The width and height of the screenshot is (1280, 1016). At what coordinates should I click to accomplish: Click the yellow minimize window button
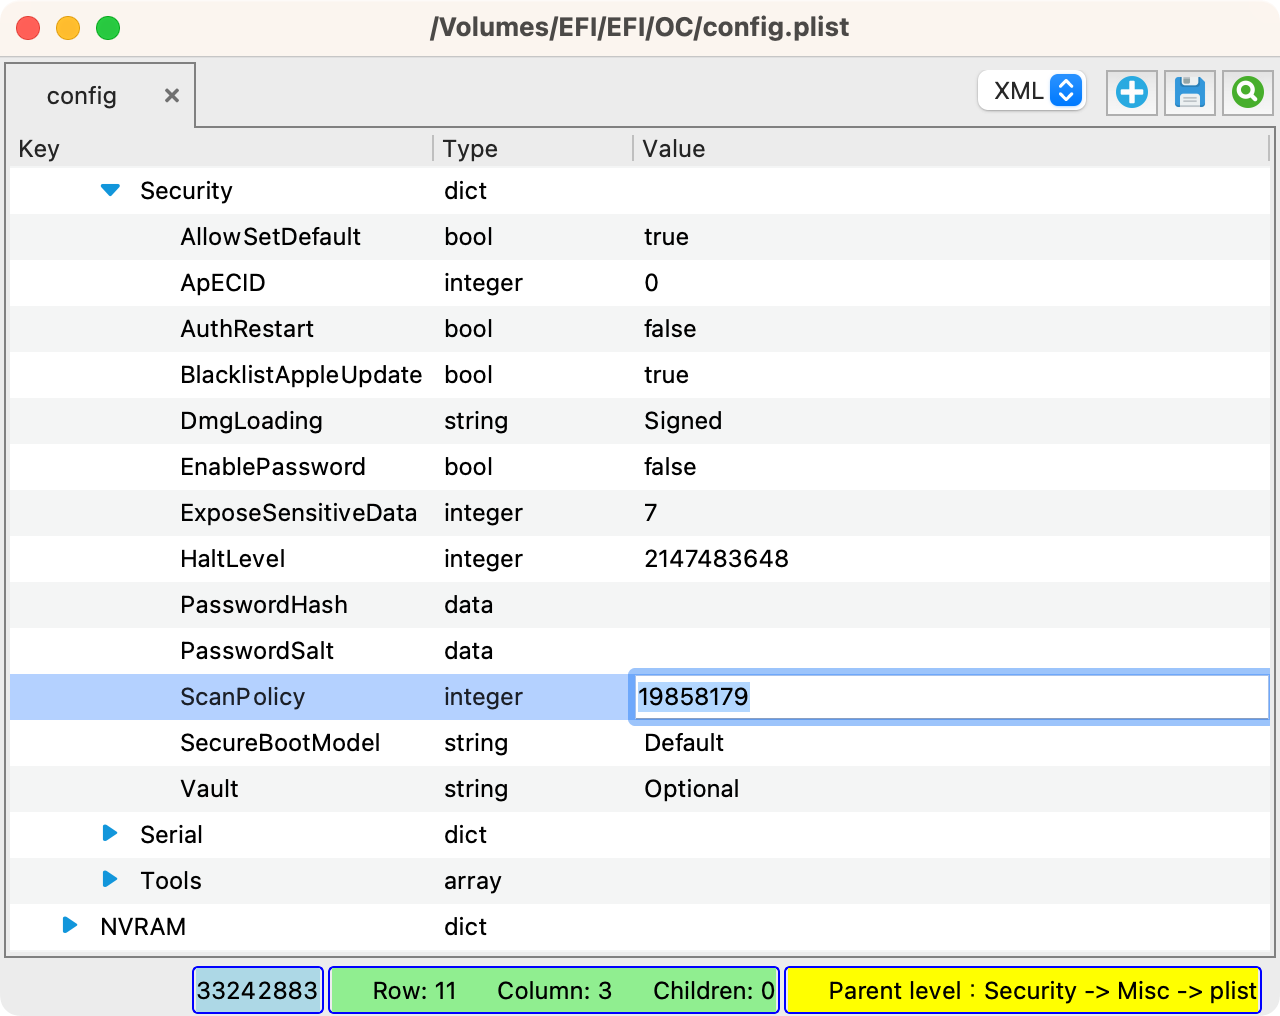point(68,28)
